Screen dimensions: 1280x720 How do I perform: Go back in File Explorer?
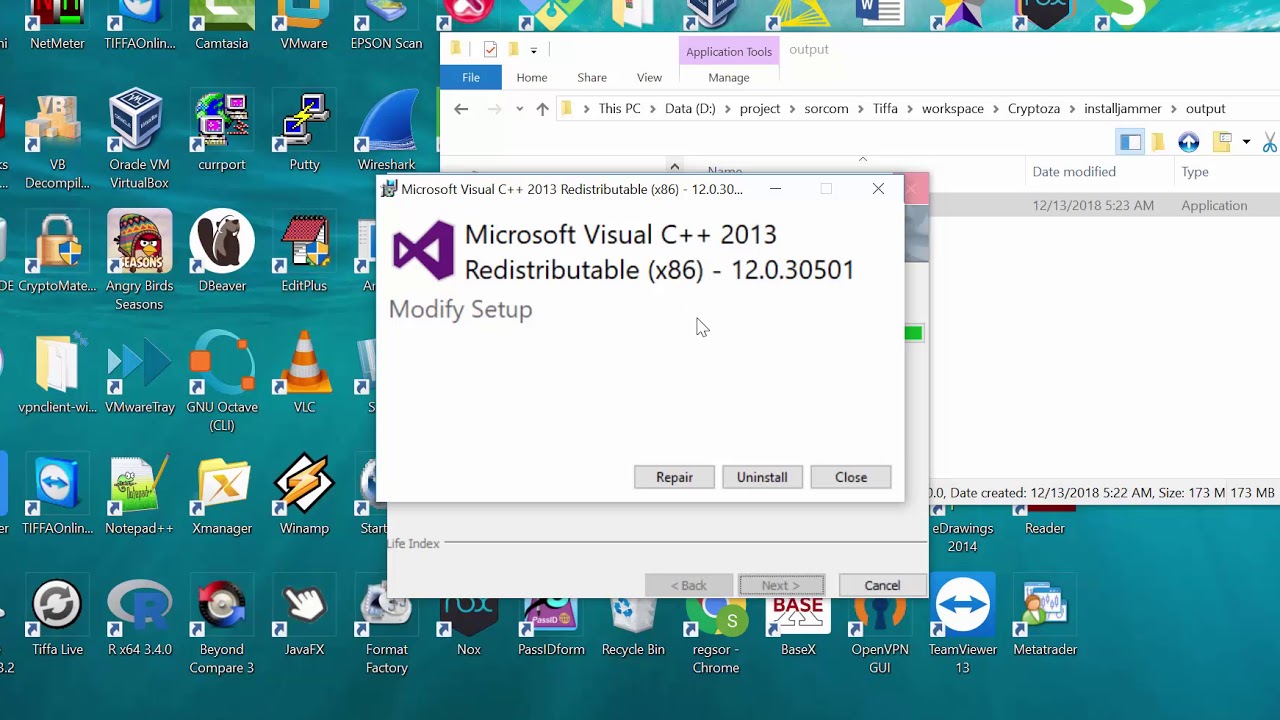(461, 109)
